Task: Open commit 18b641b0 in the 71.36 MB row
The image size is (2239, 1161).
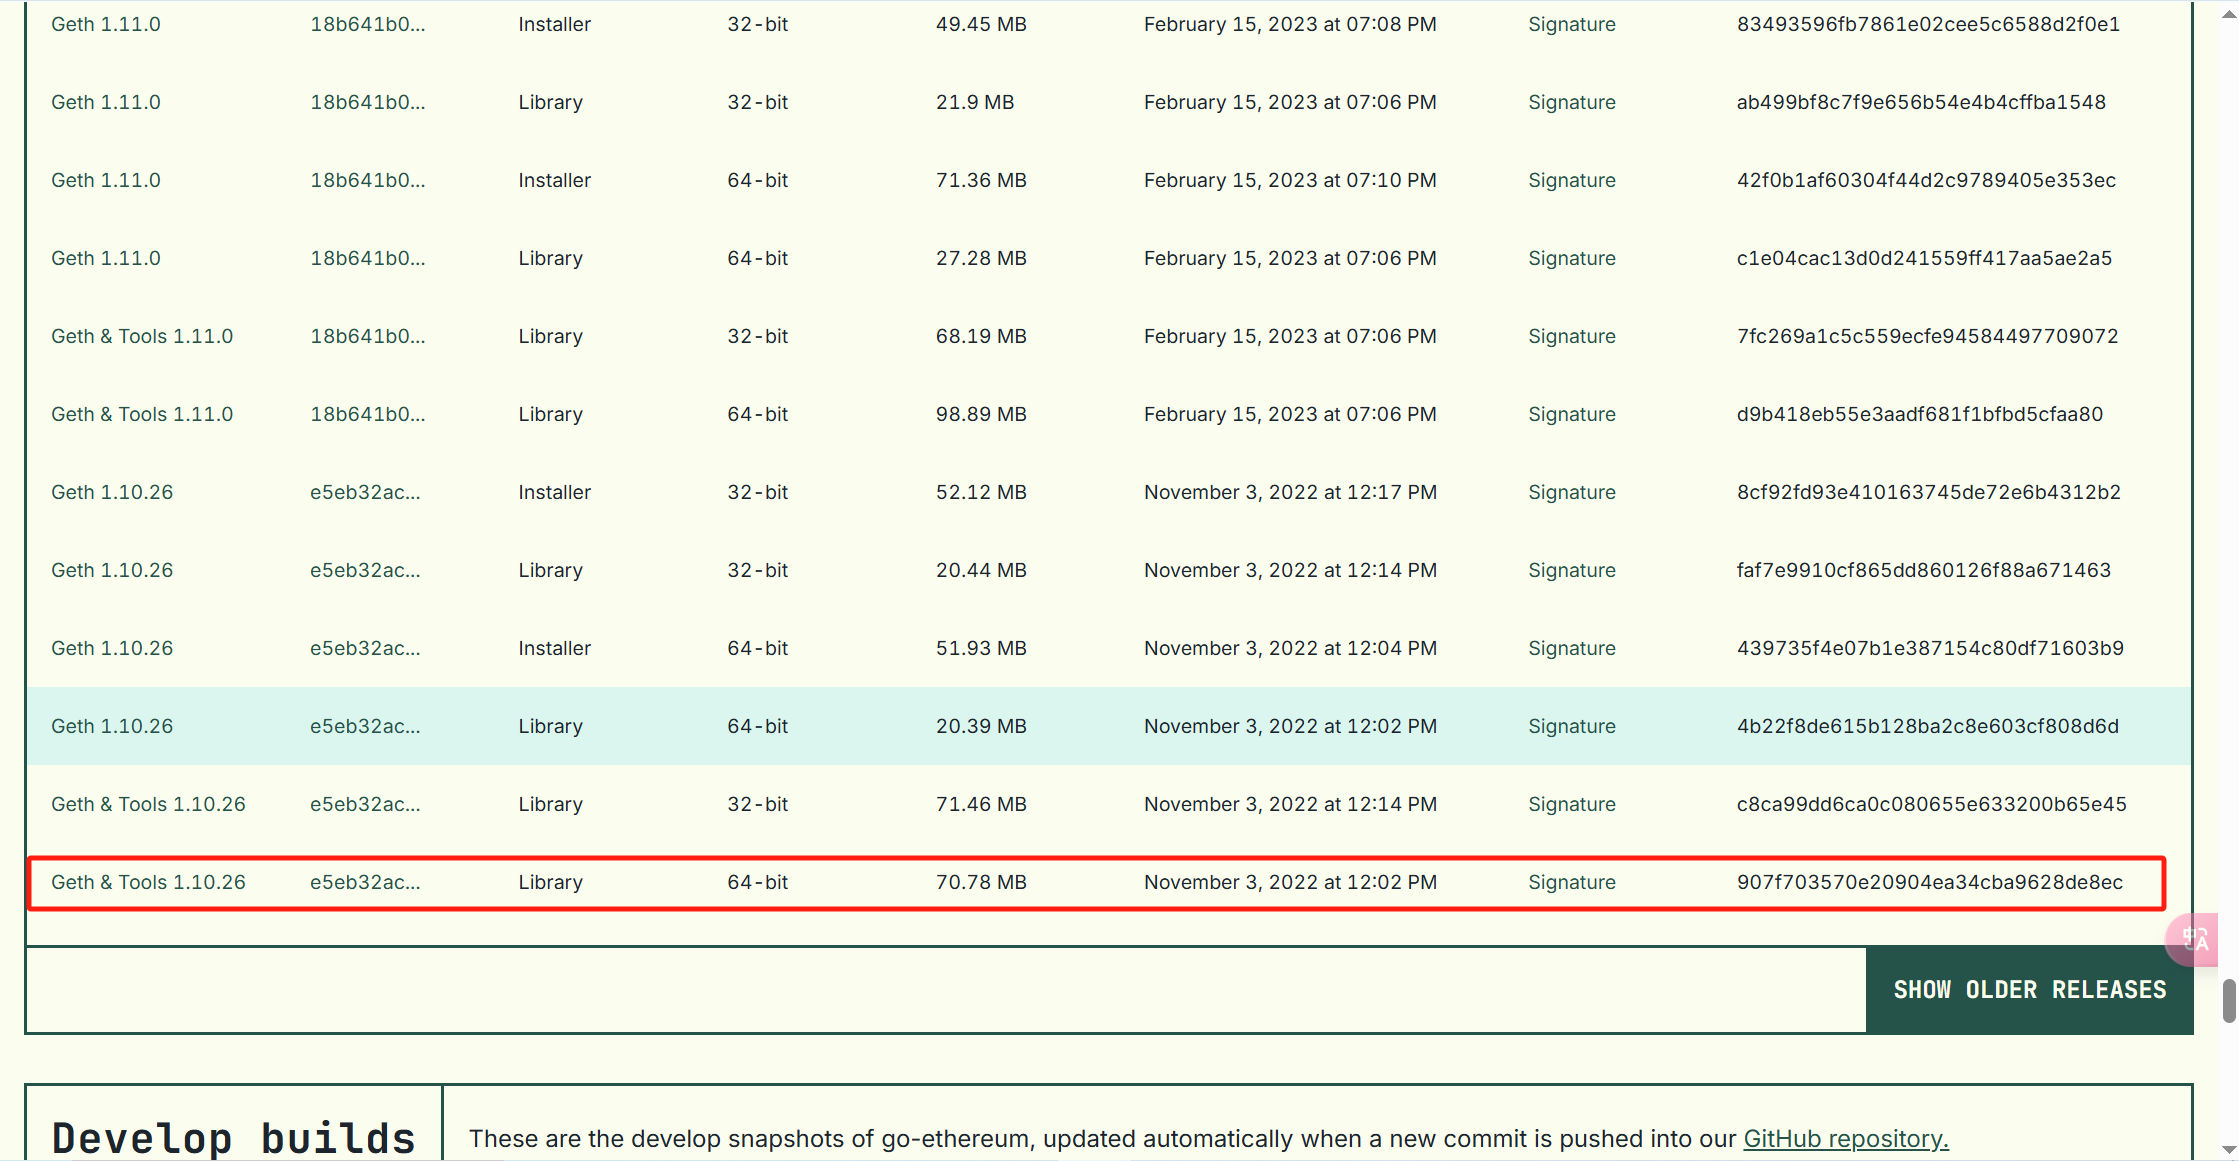Action: click(x=367, y=180)
